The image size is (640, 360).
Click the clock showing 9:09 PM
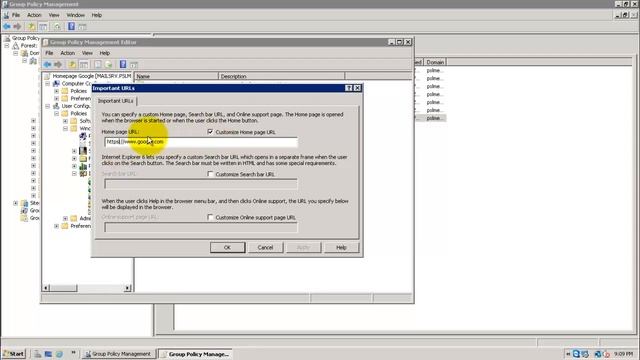(623, 354)
